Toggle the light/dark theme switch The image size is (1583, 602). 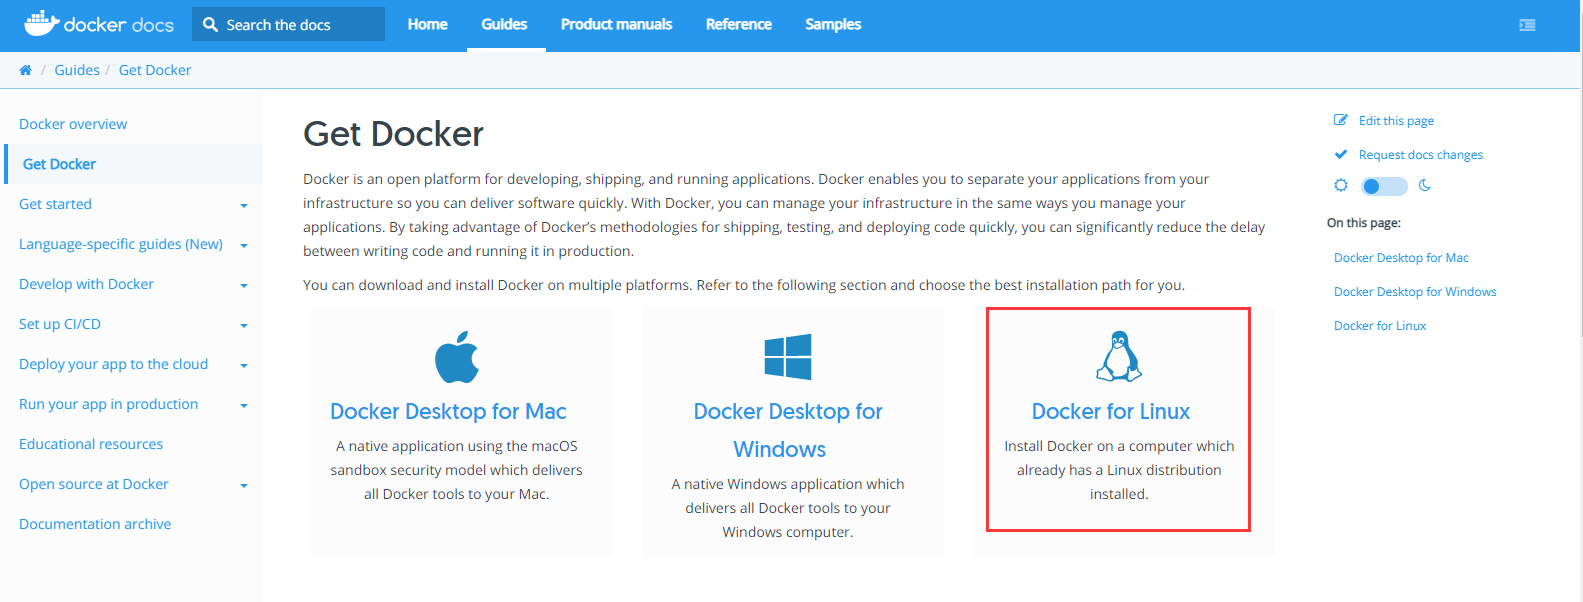pyautogui.click(x=1384, y=186)
